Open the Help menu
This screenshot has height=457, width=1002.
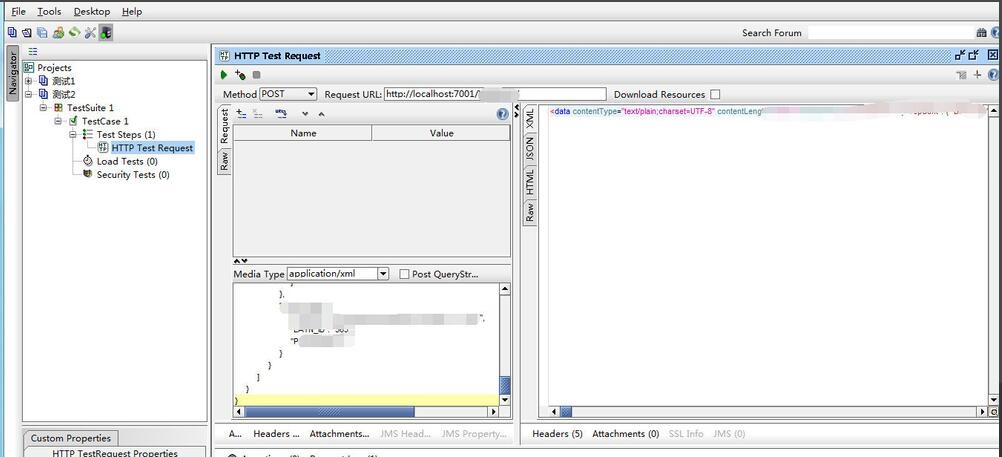click(x=132, y=12)
